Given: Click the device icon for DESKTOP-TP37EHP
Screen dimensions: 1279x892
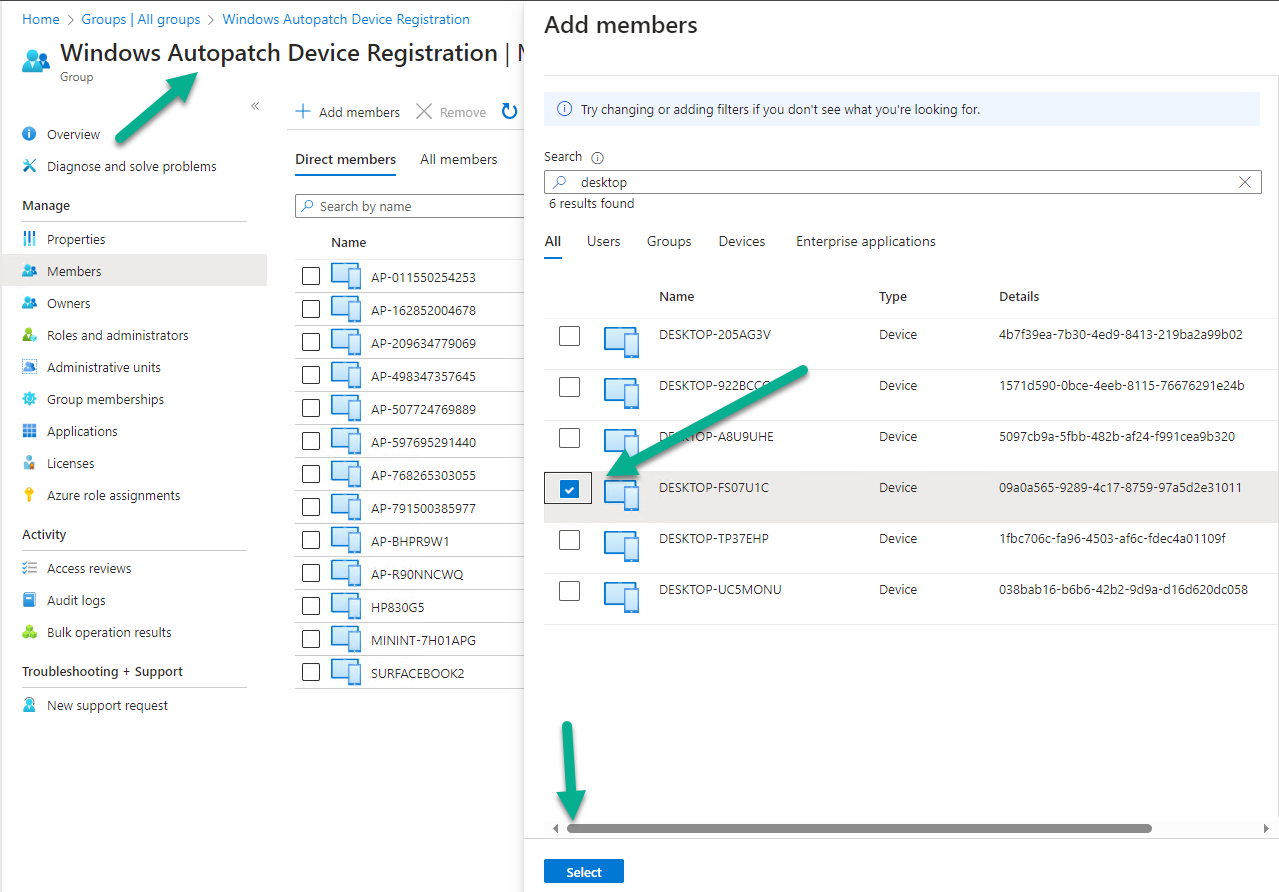Looking at the screenshot, I should 621,545.
